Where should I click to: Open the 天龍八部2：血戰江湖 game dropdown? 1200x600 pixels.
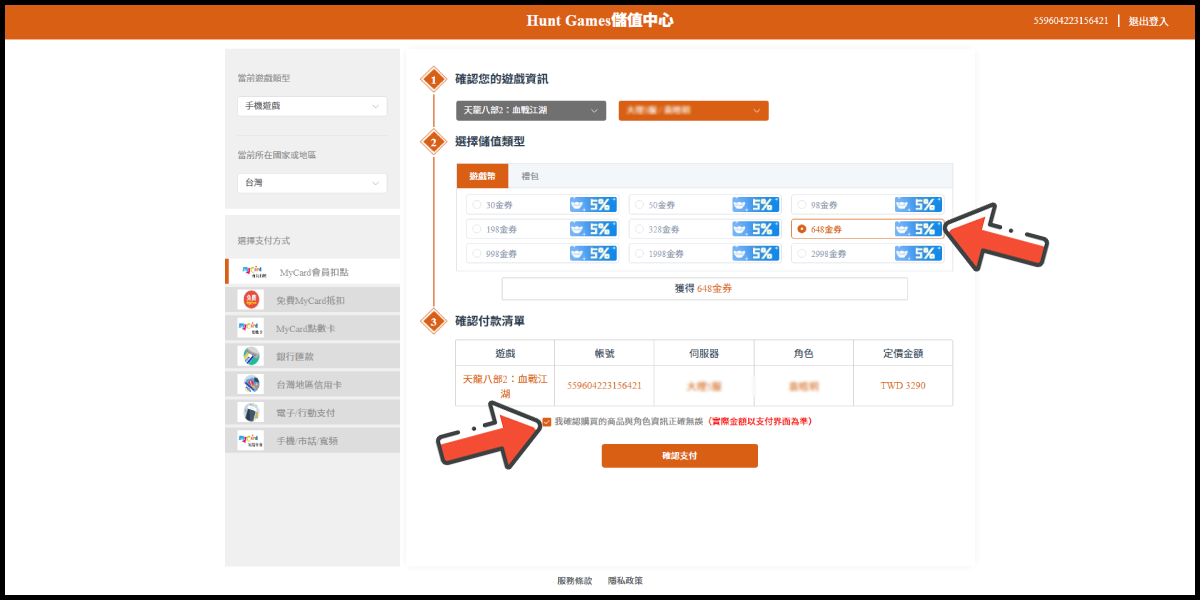point(531,110)
